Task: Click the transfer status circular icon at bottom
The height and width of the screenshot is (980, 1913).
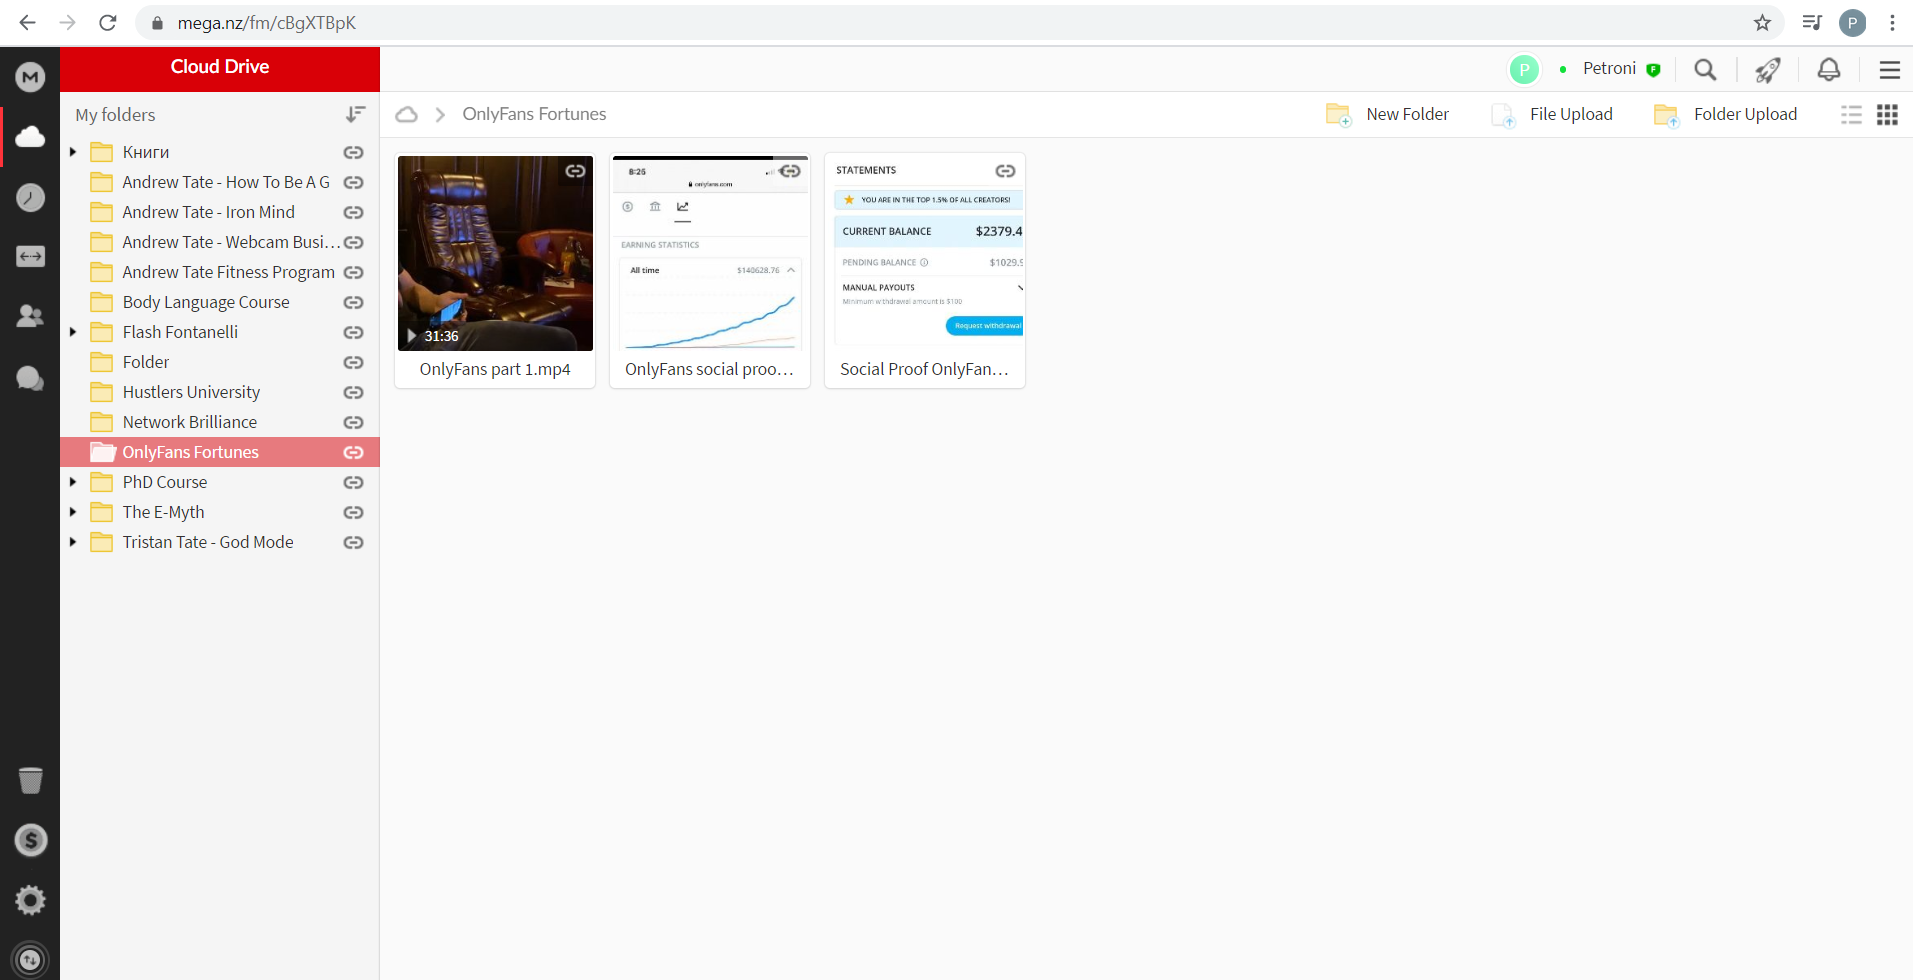Action: coord(30,960)
